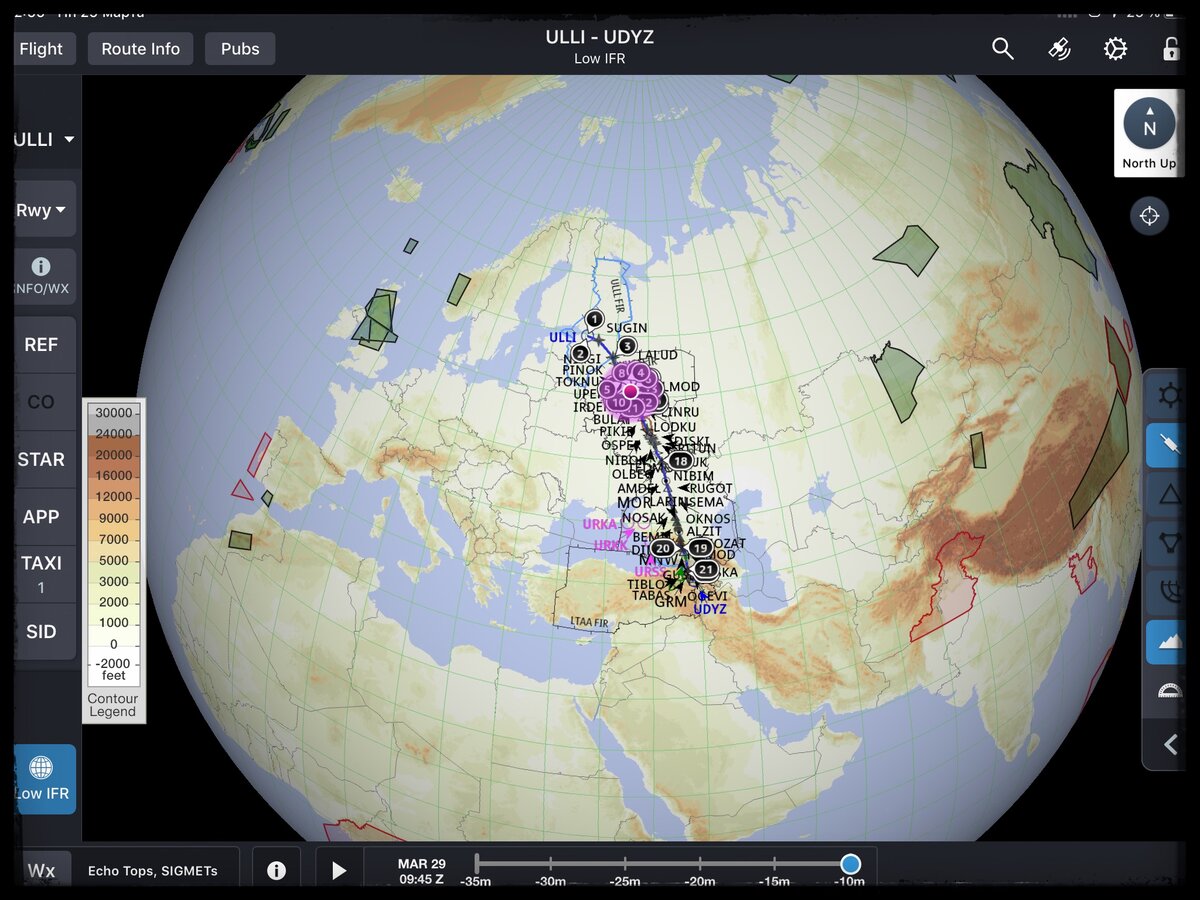The width and height of the screenshot is (1200, 900).
Task: Tap the protractor measuring tool icon
Action: [1169, 690]
